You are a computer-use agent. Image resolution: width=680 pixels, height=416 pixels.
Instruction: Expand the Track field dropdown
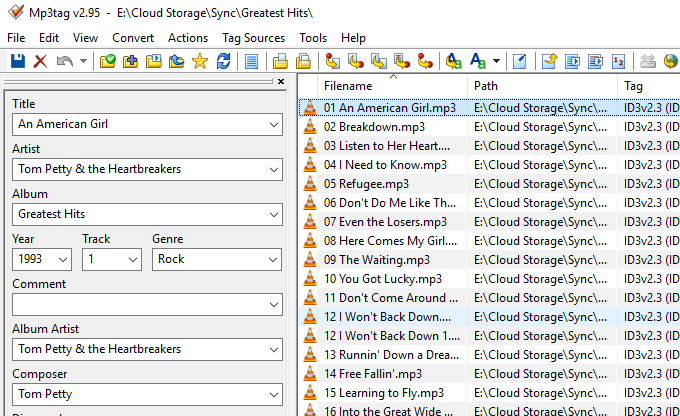coord(133,260)
